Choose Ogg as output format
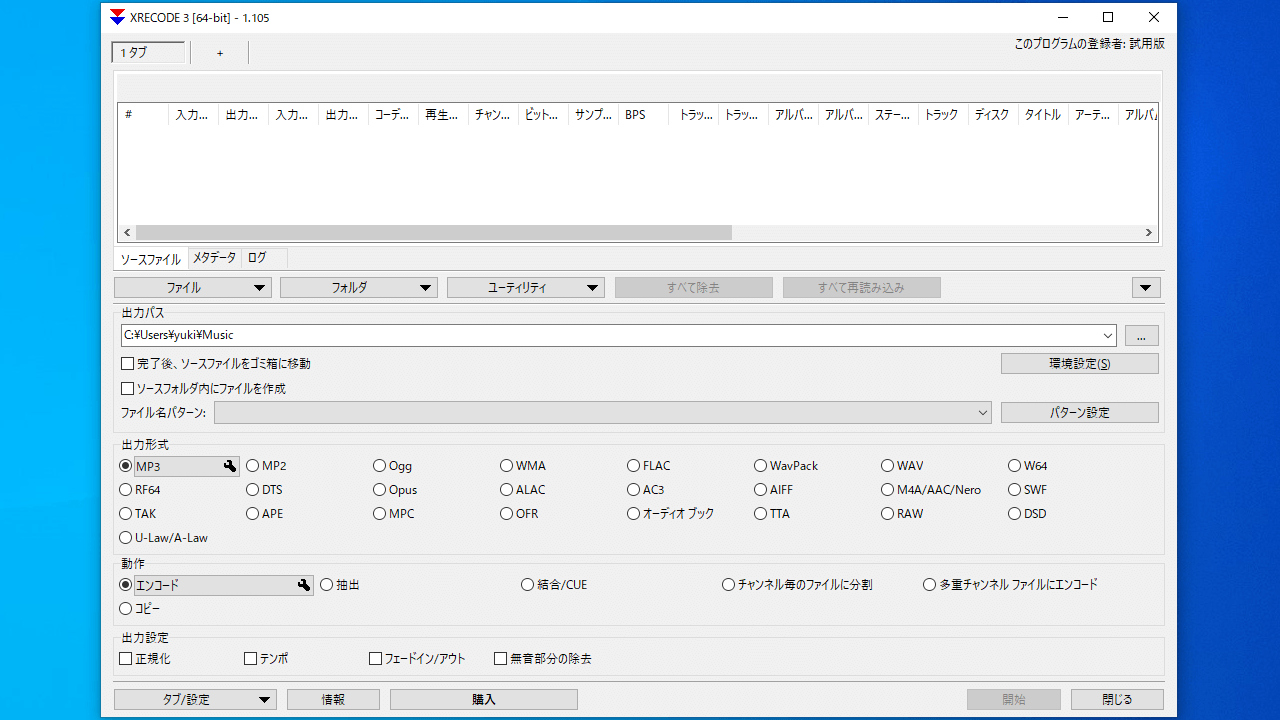1280x720 pixels. (392, 466)
